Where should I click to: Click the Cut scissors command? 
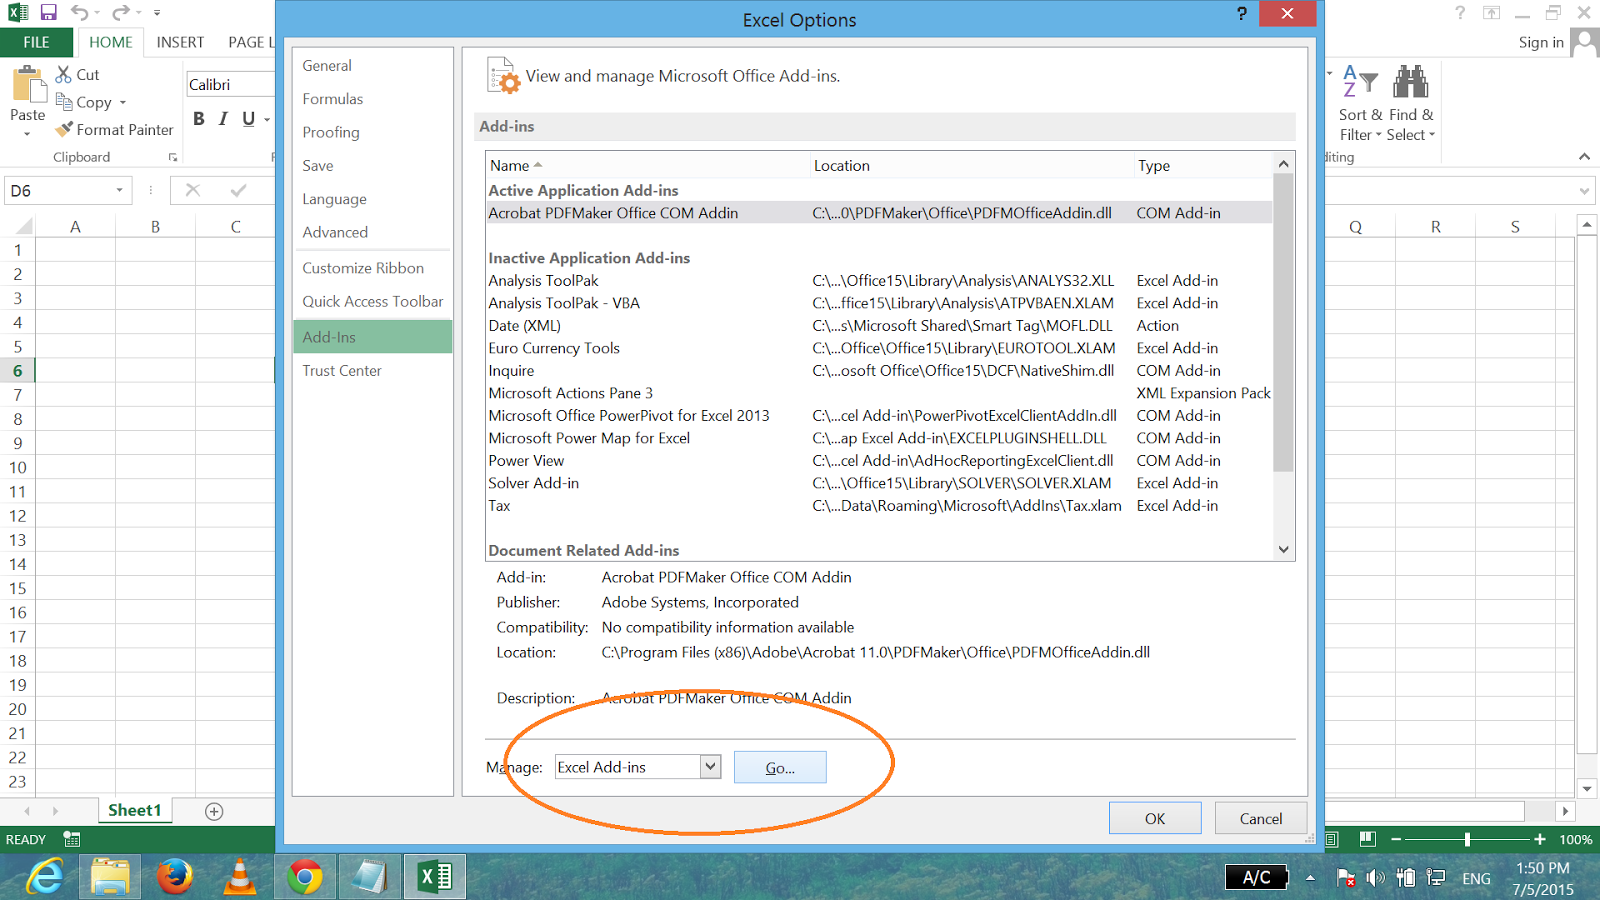click(x=77, y=75)
